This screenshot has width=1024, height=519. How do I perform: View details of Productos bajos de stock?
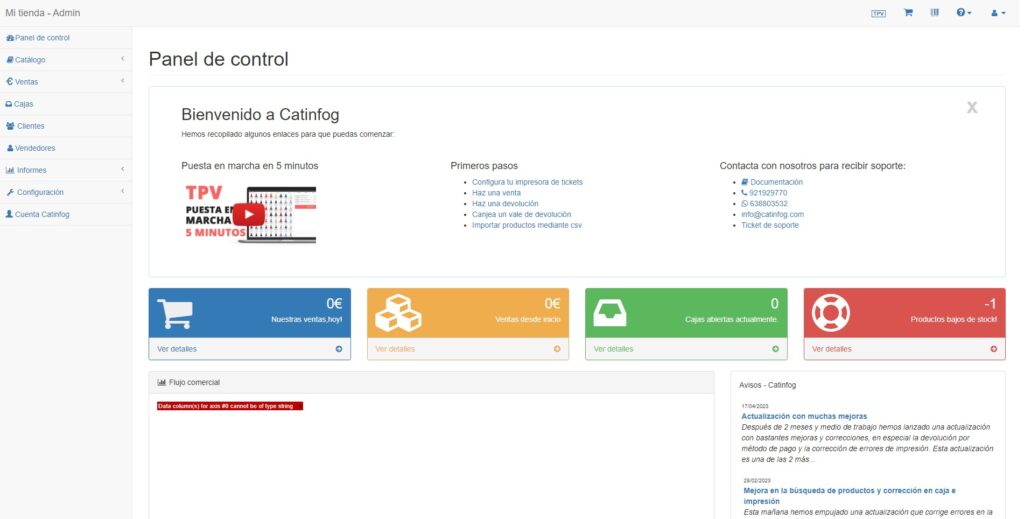pyautogui.click(x=904, y=349)
